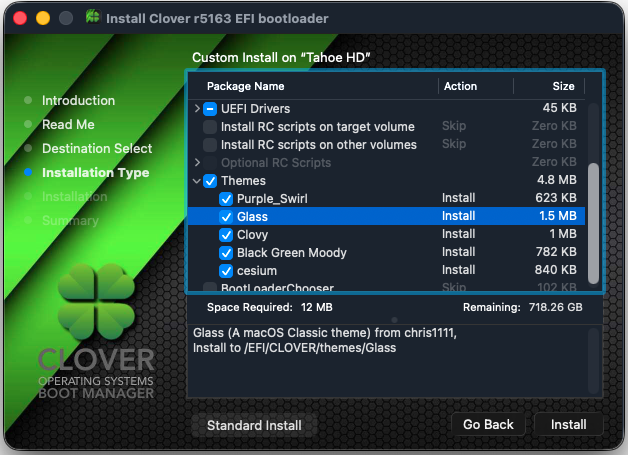This screenshot has height=455, width=628.
Task: Click the Install button
Action: [x=569, y=424]
